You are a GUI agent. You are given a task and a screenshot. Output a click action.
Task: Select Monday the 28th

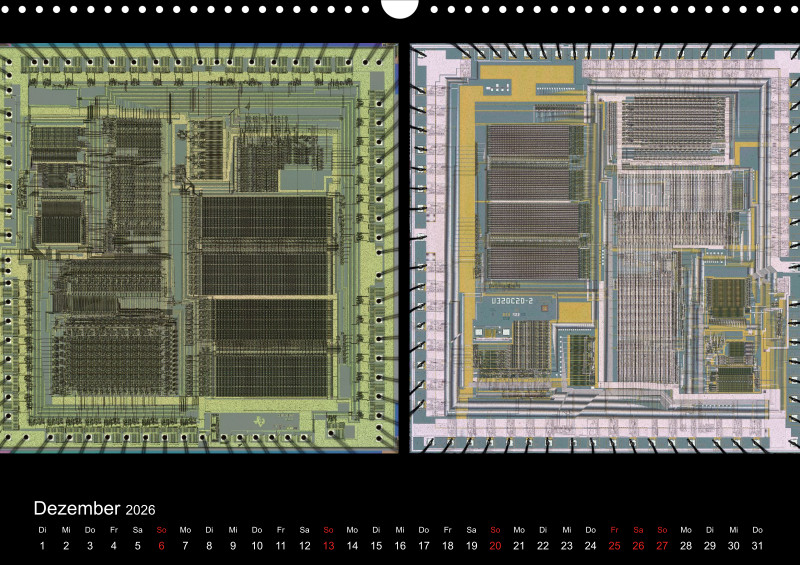click(686, 546)
